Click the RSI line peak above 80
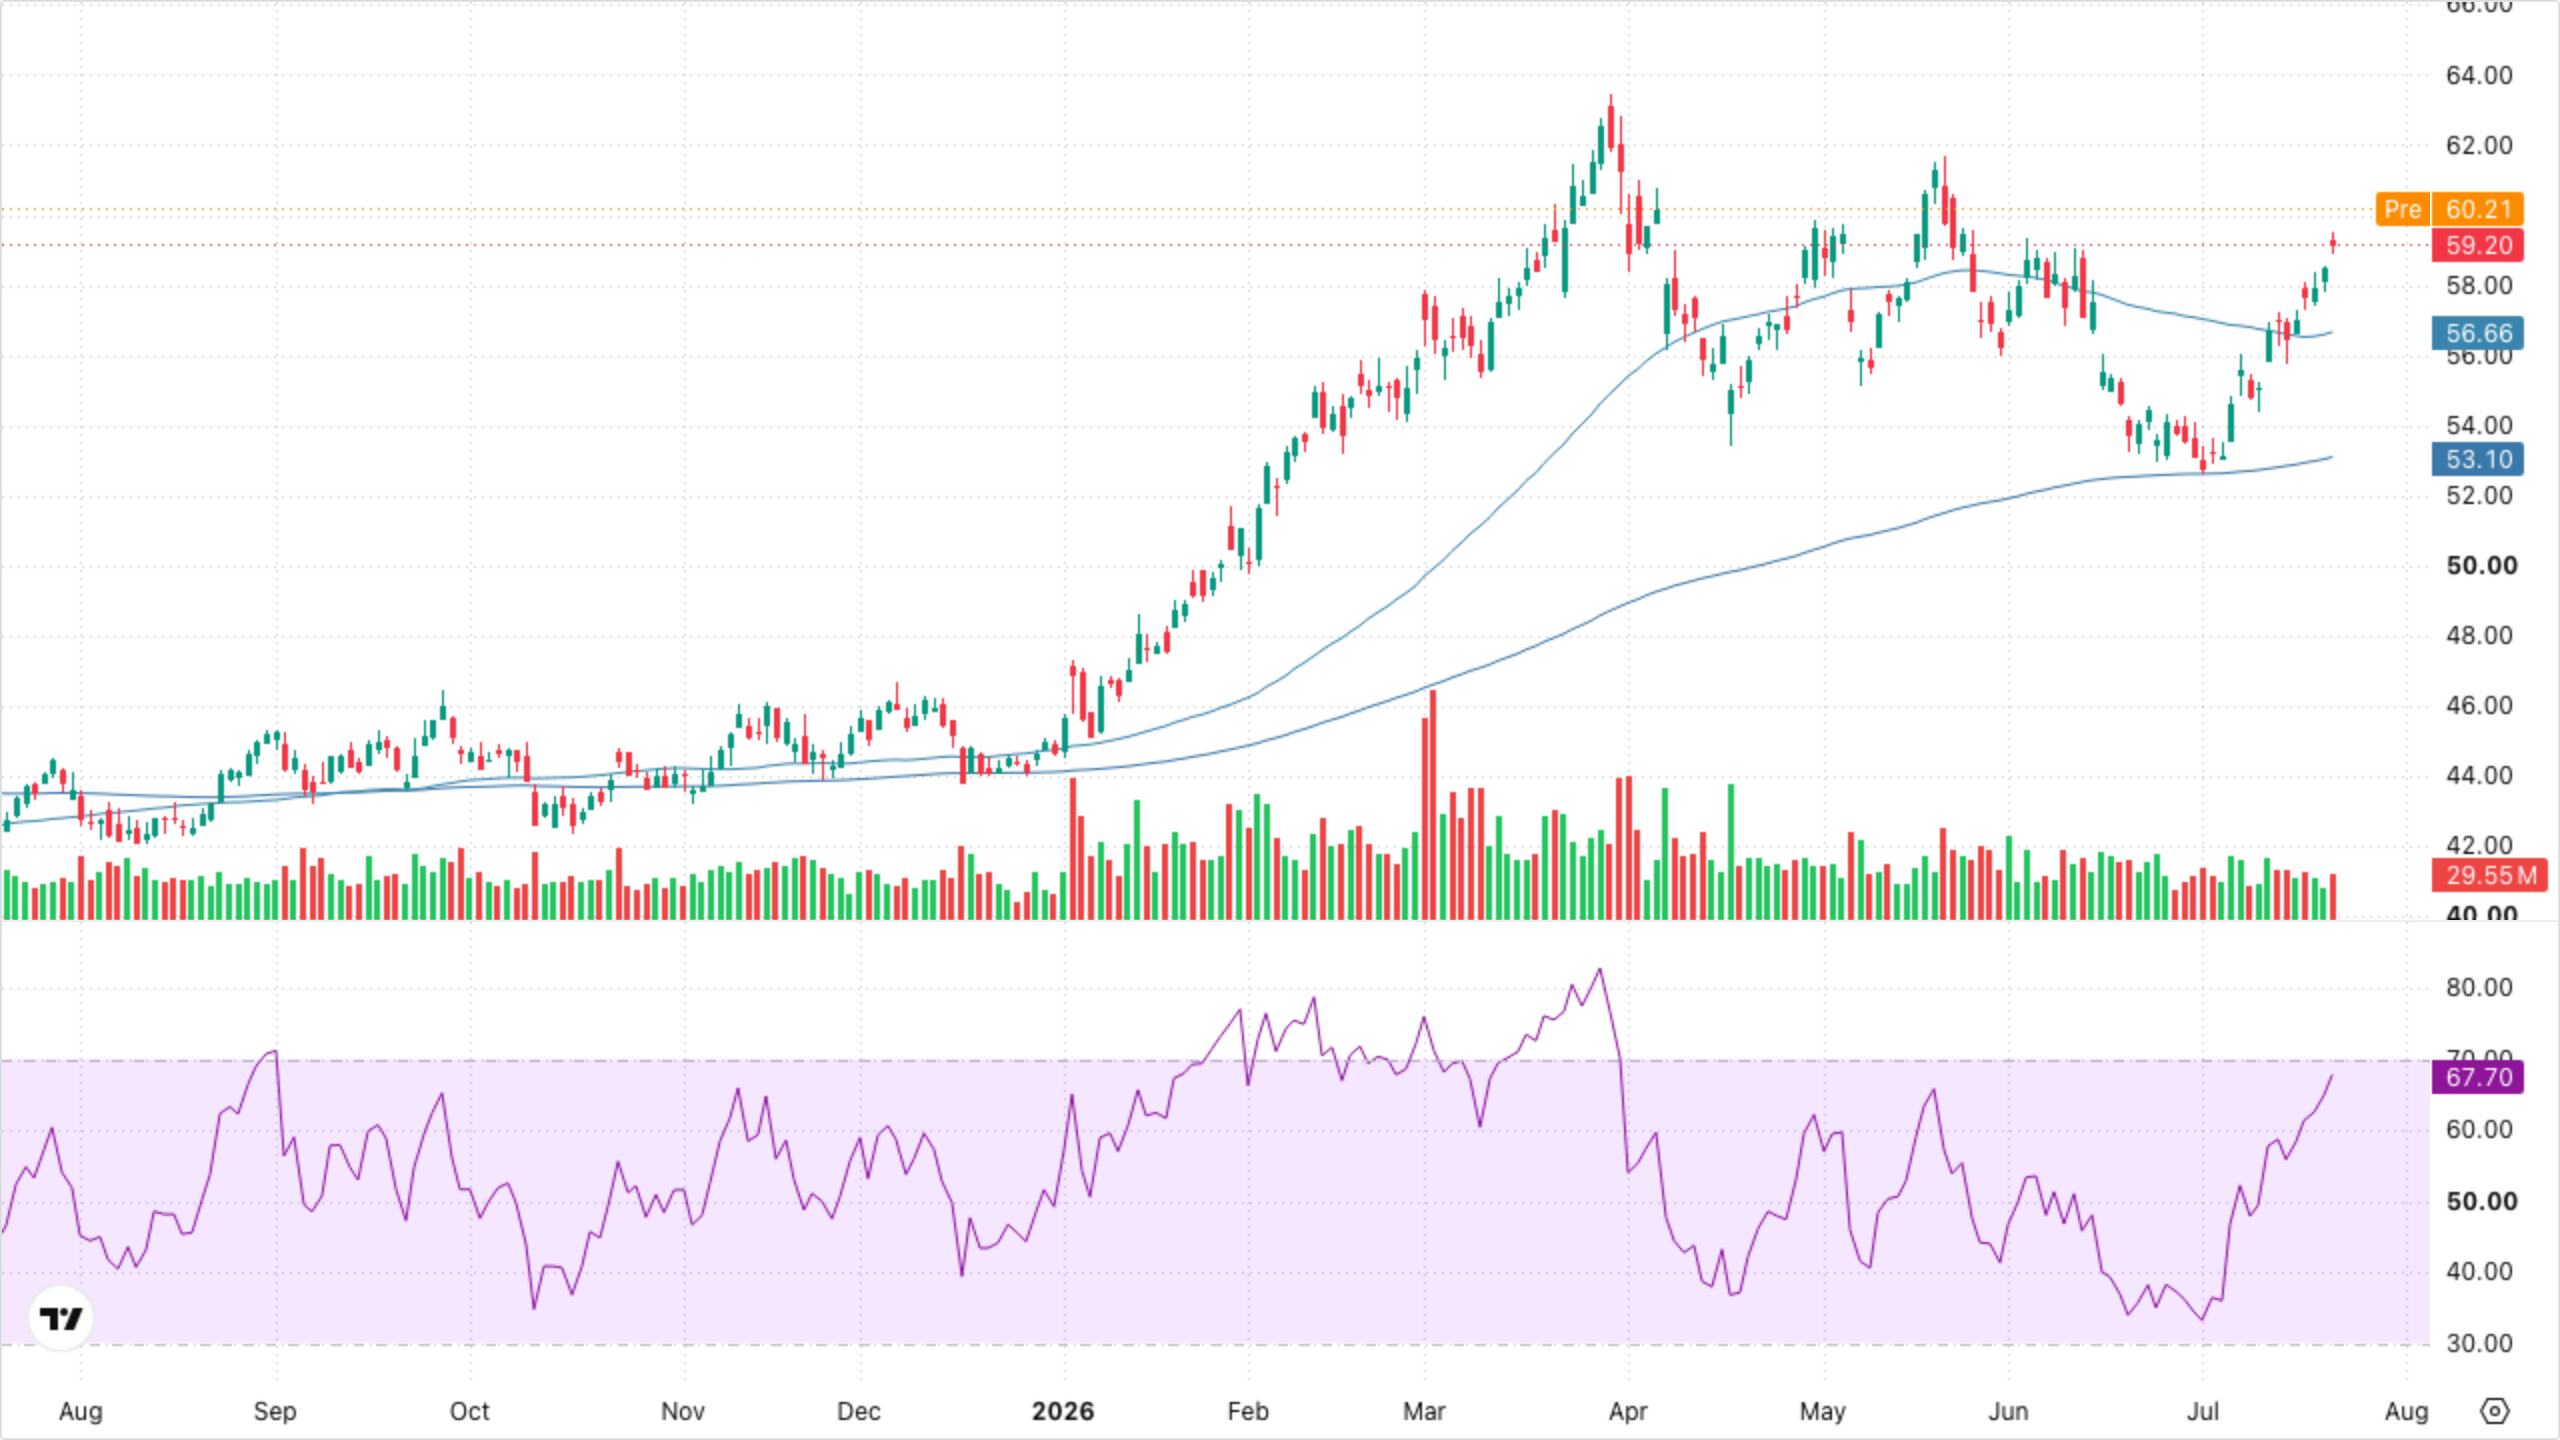 (x=1600, y=969)
